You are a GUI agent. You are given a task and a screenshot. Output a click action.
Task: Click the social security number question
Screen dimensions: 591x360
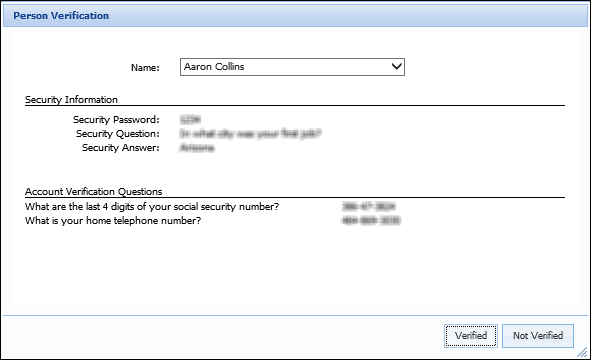(152, 207)
